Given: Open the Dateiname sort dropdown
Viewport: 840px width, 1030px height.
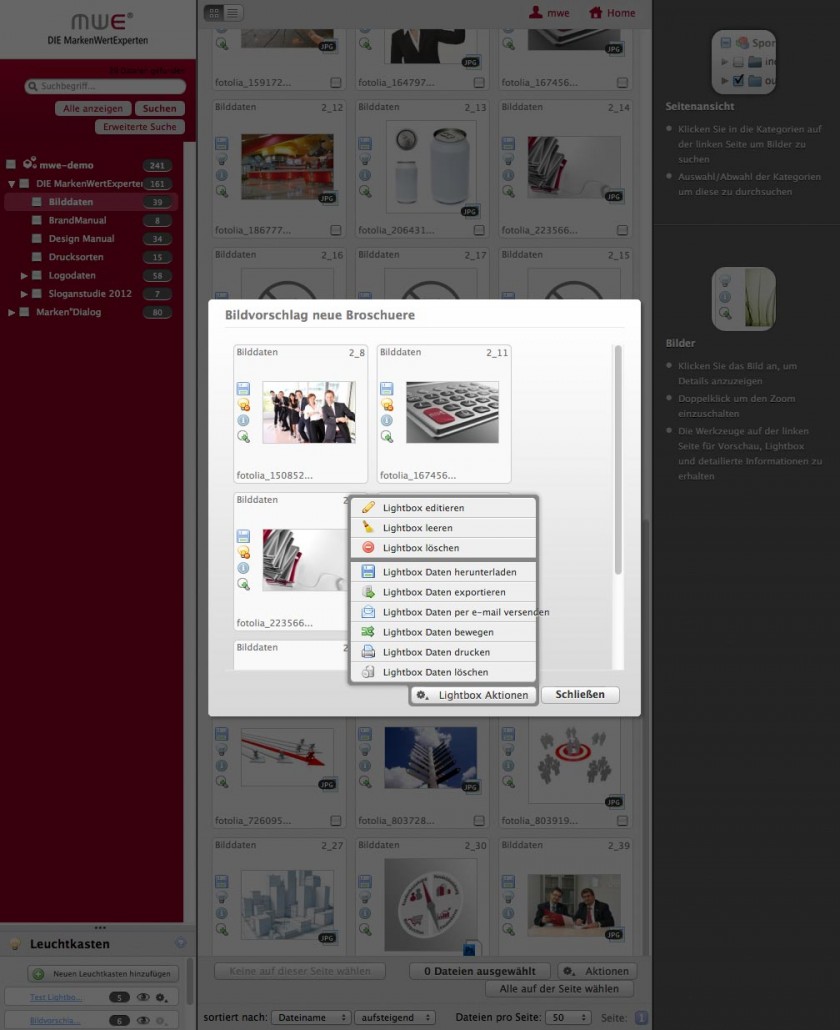Looking at the screenshot, I should [311, 1017].
